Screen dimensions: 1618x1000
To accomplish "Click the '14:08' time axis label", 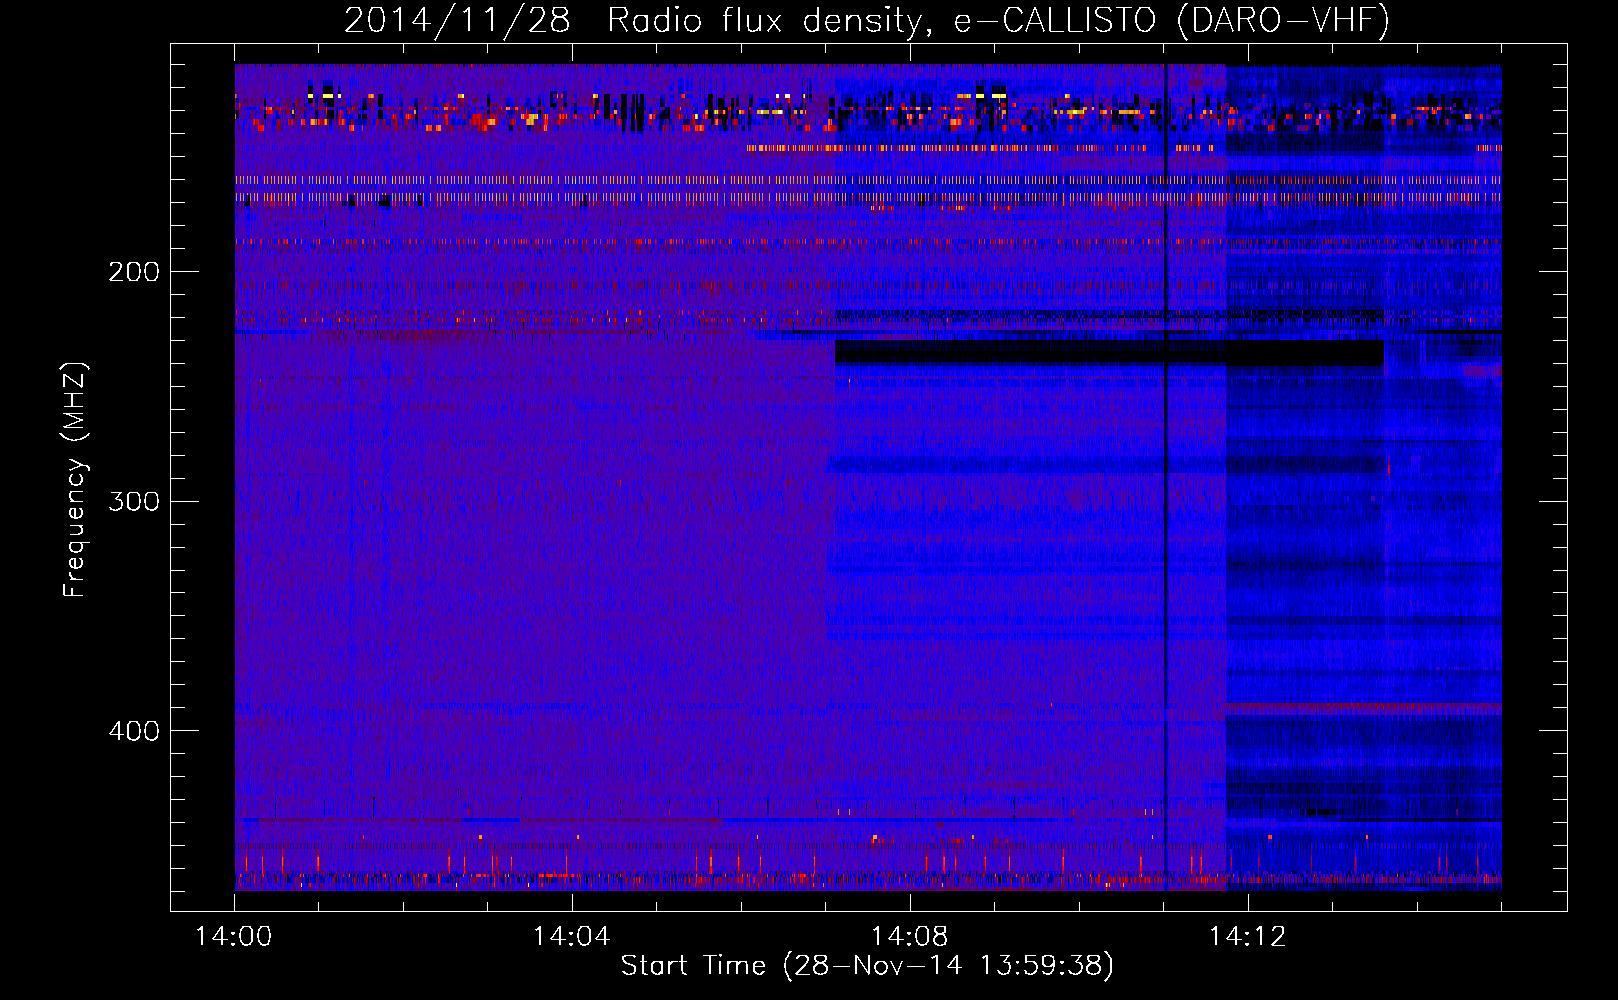I will point(909,937).
